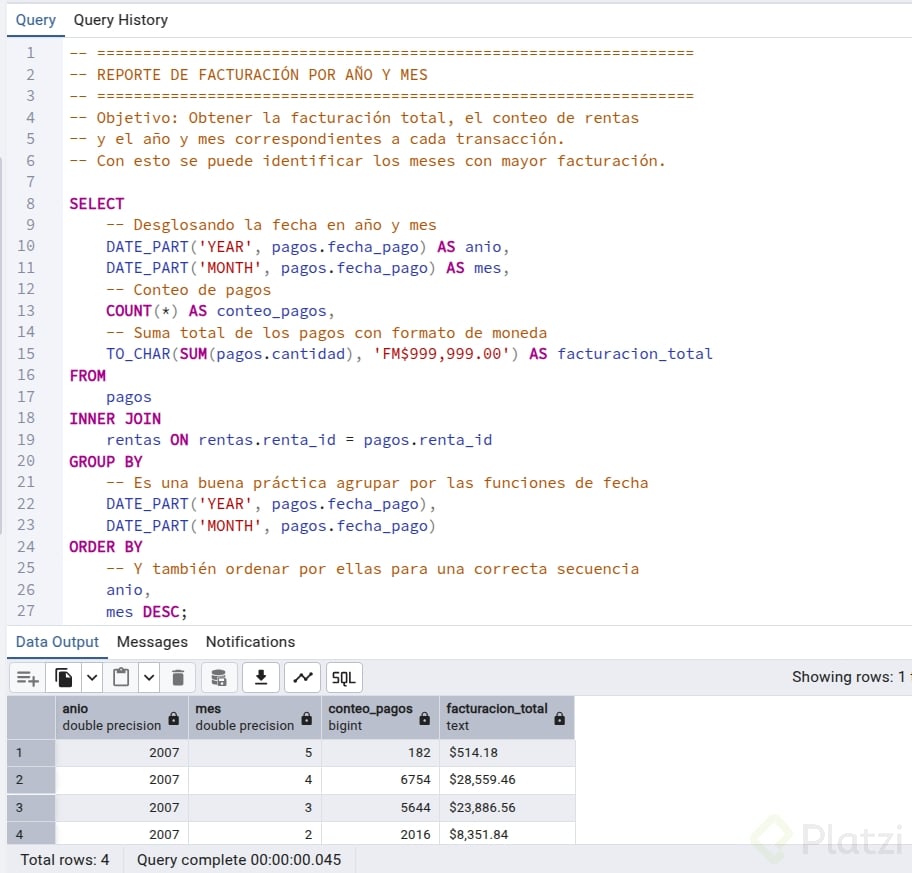
Task: Expand the paste options dropdown arrow
Action: pyautogui.click(x=148, y=678)
